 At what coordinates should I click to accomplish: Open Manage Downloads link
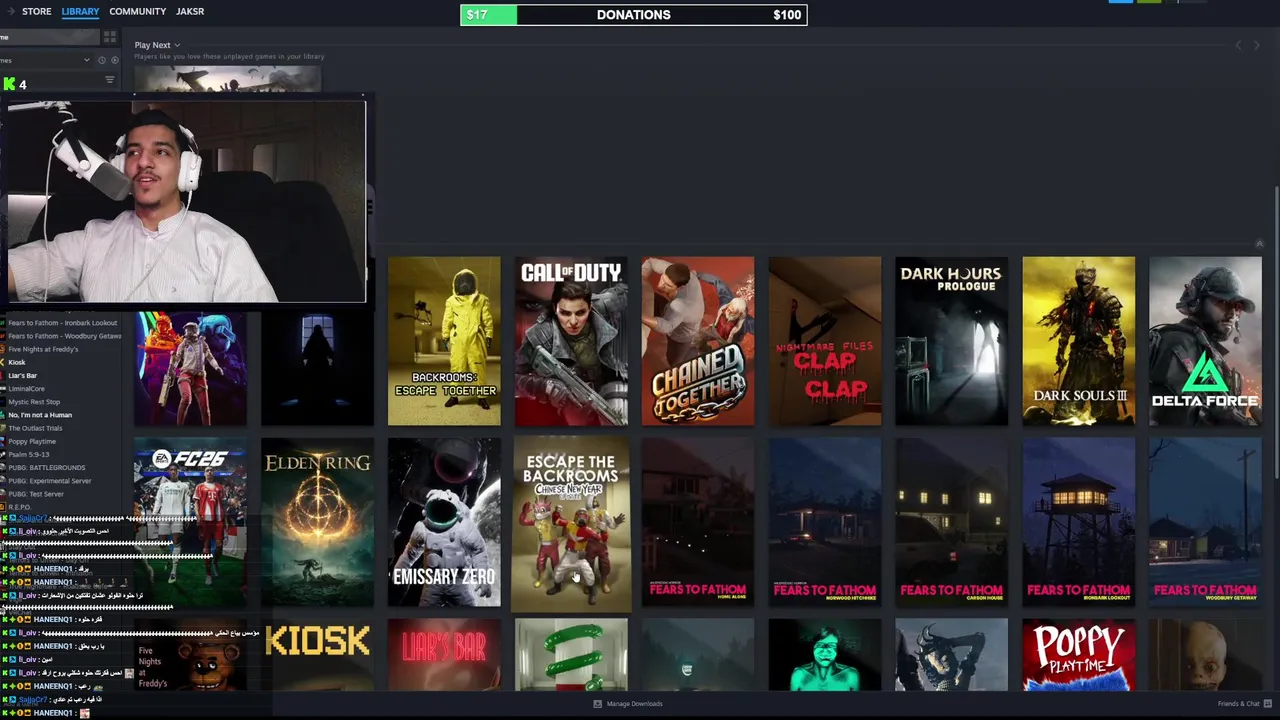tap(628, 704)
